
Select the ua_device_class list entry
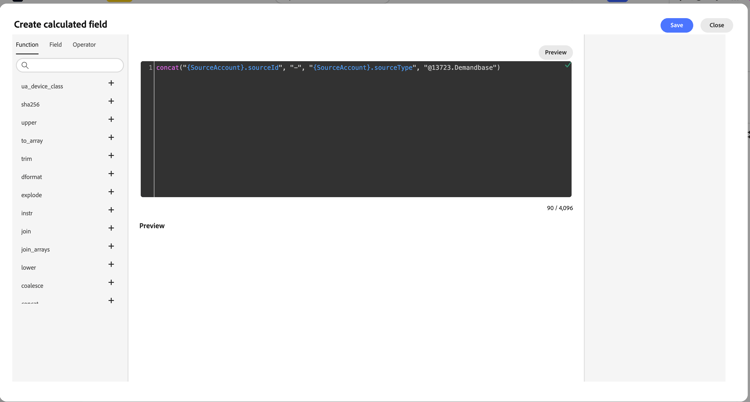click(x=42, y=87)
